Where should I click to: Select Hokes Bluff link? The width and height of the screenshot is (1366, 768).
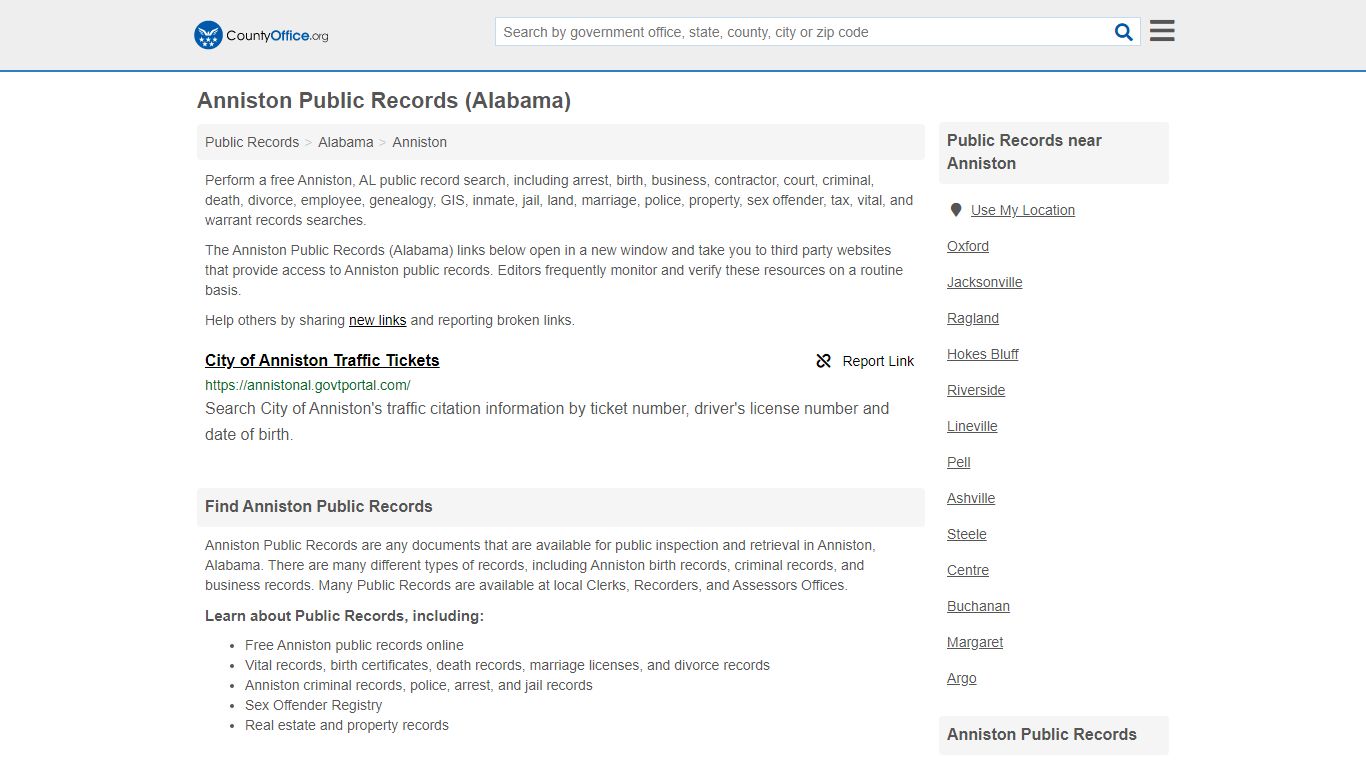(x=983, y=354)
